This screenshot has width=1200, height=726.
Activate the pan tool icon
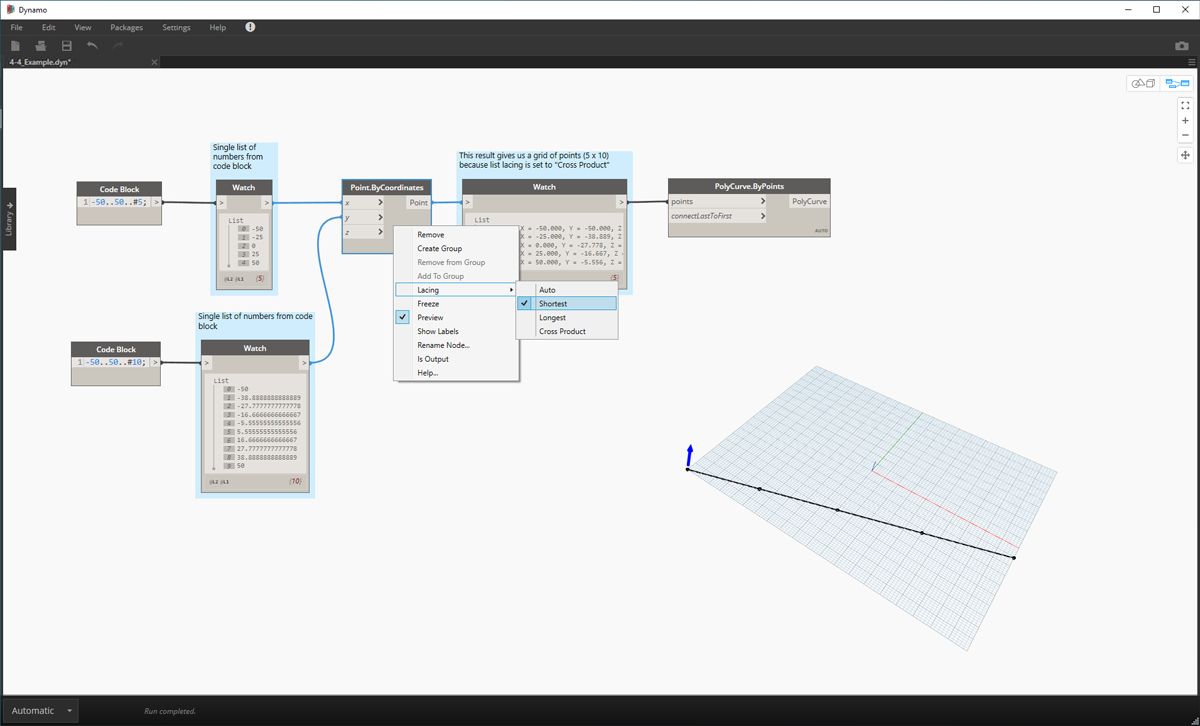[x=1185, y=155]
